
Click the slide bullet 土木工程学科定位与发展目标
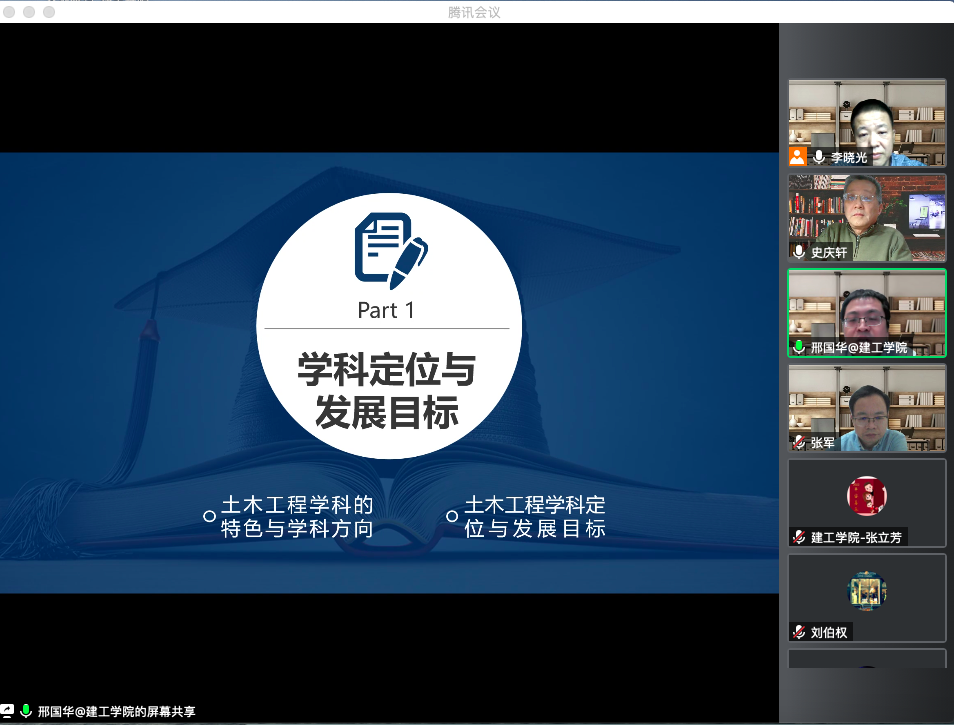(534, 517)
